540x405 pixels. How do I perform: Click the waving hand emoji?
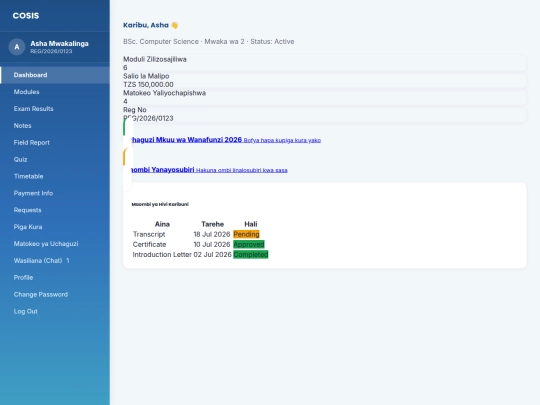coord(175,25)
